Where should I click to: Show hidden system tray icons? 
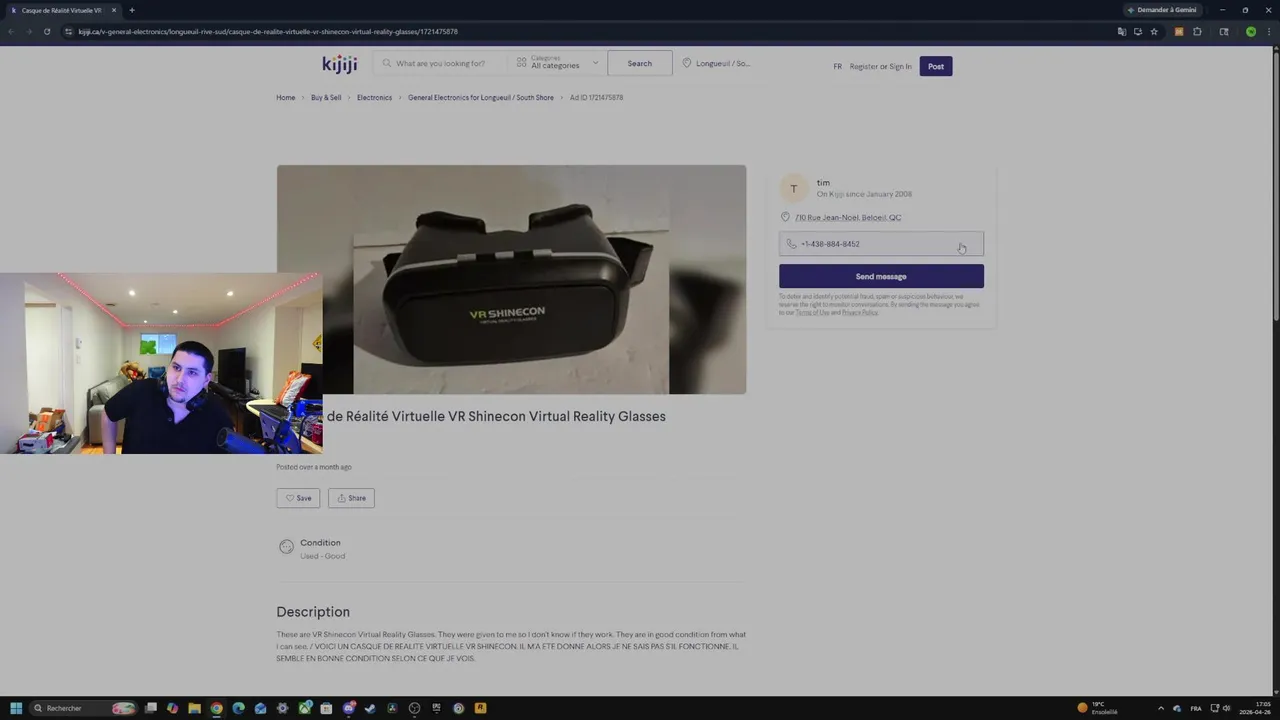click(x=1161, y=708)
